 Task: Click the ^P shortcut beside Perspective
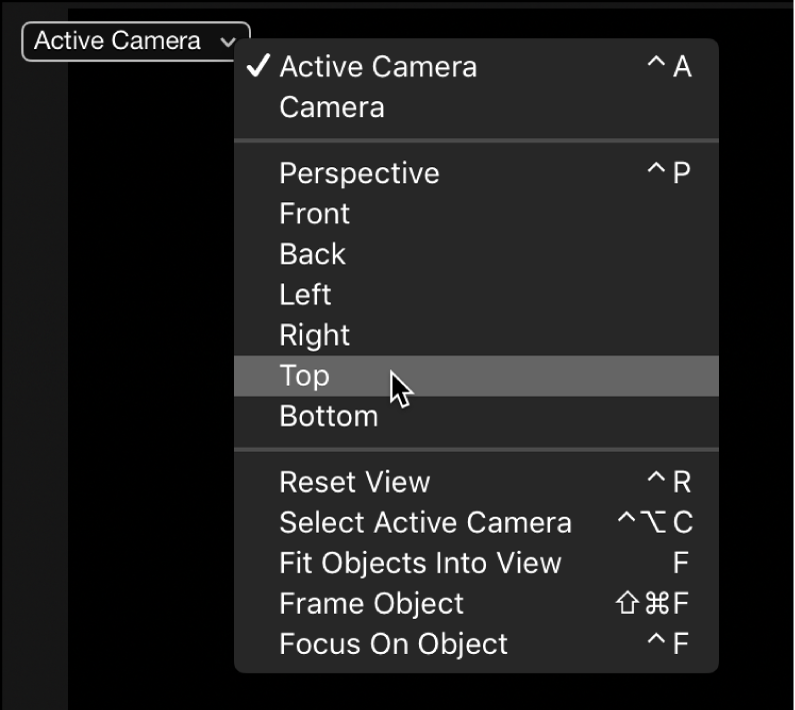669,173
